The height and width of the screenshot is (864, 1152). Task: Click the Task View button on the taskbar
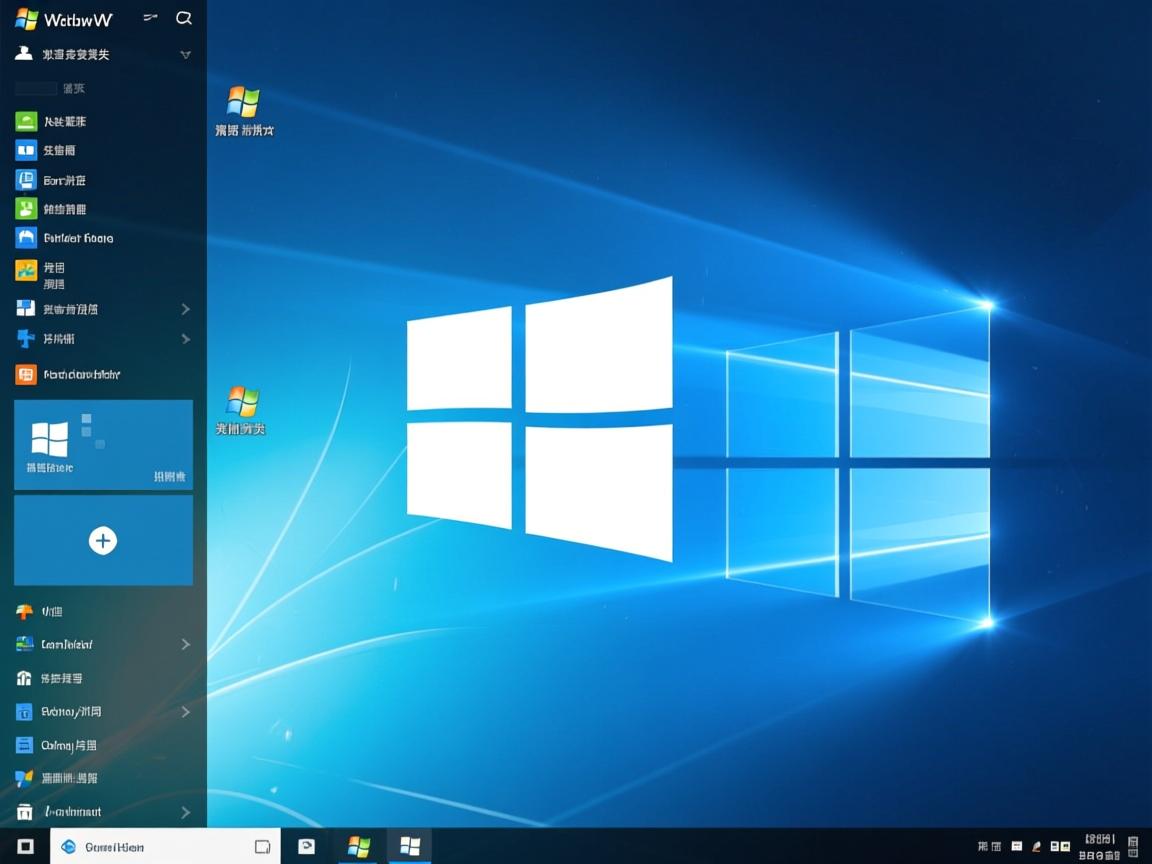263,846
